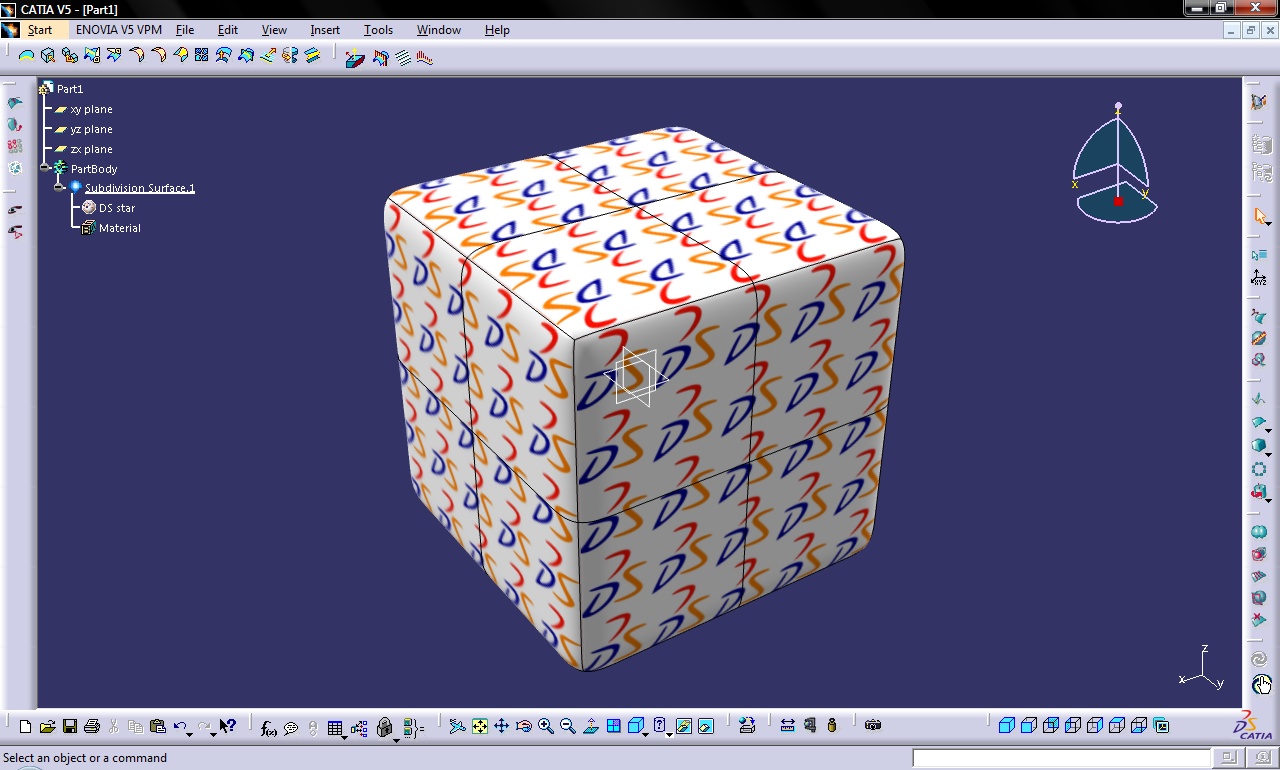Toggle Swap Visible Space
Screen dimensions: 1280x770
coord(706,726)
